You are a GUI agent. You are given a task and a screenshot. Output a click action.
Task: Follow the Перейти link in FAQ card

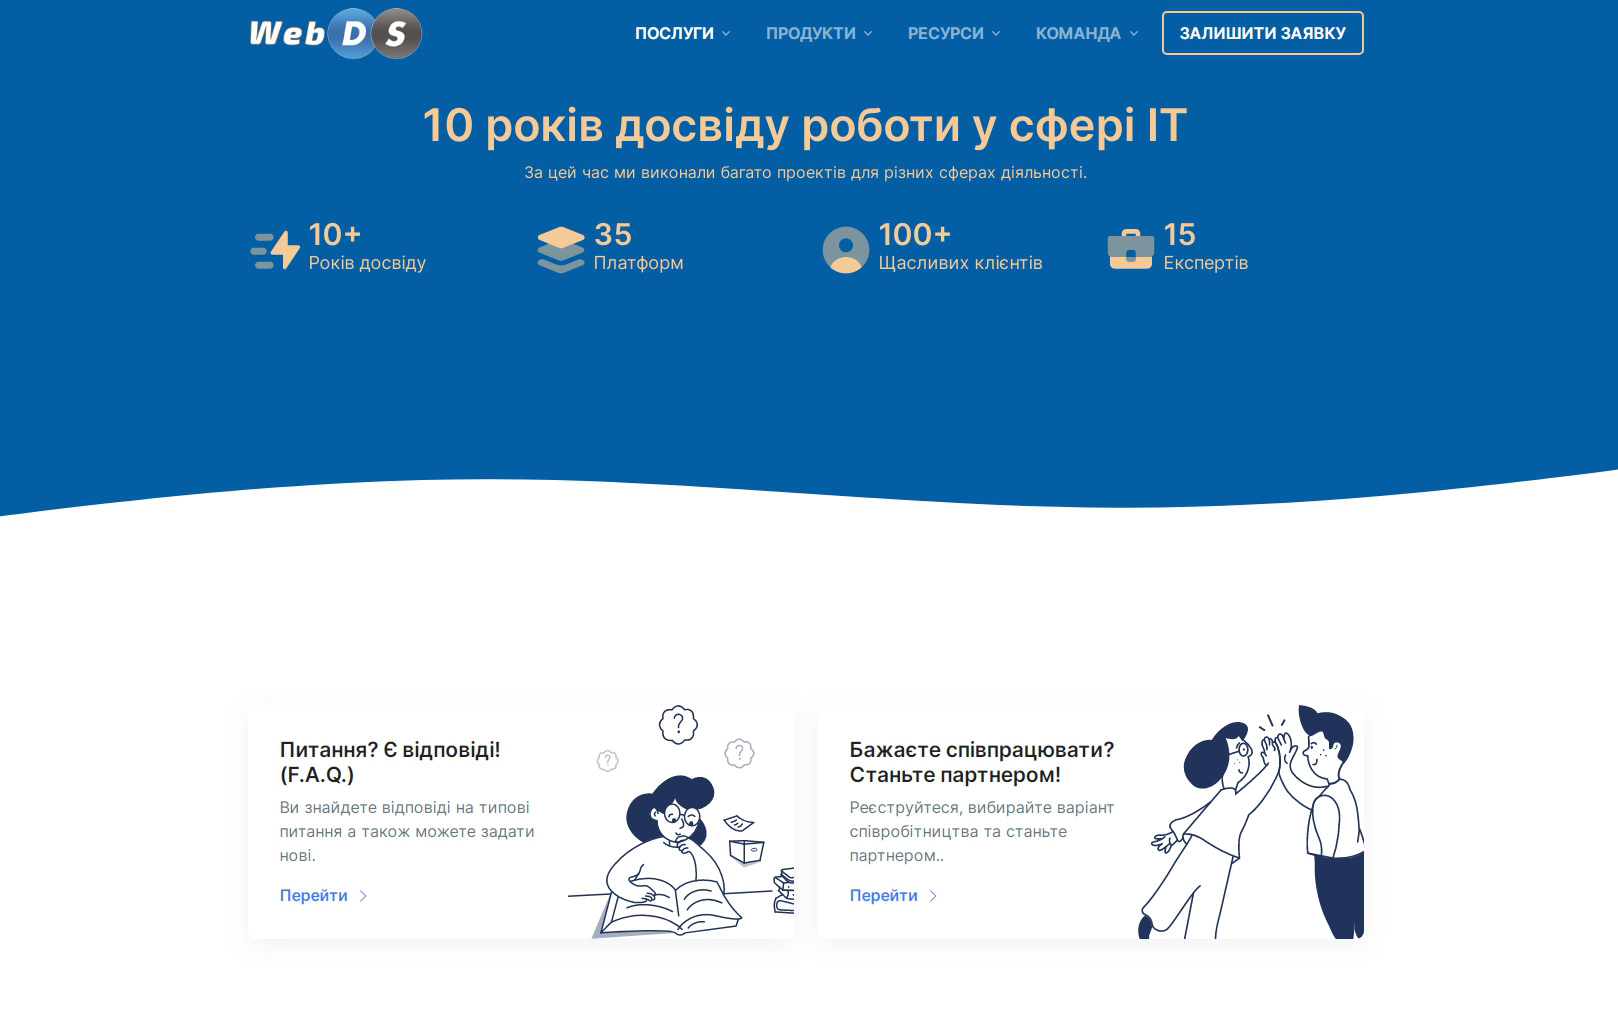(x=314, y=896)
